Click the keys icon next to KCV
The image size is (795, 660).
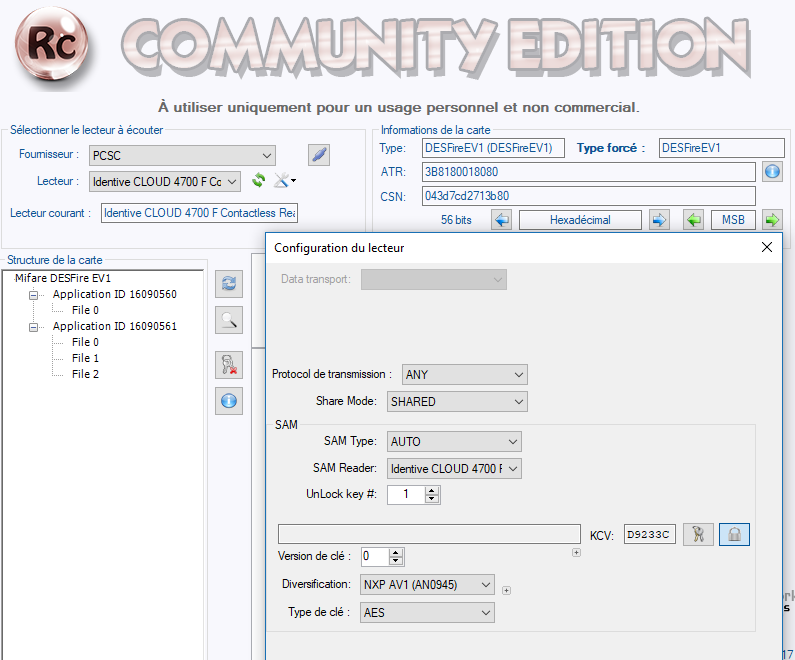pyautogui.click(x=698, y=535)
